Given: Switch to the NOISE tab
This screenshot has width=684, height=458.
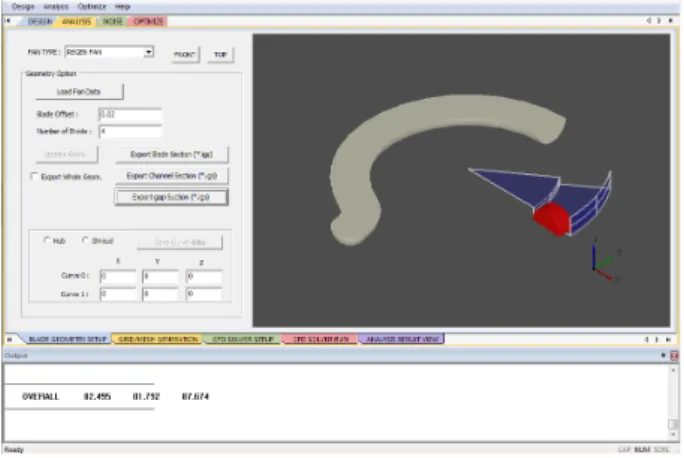Looking at the screenshot, I should 112,21.
